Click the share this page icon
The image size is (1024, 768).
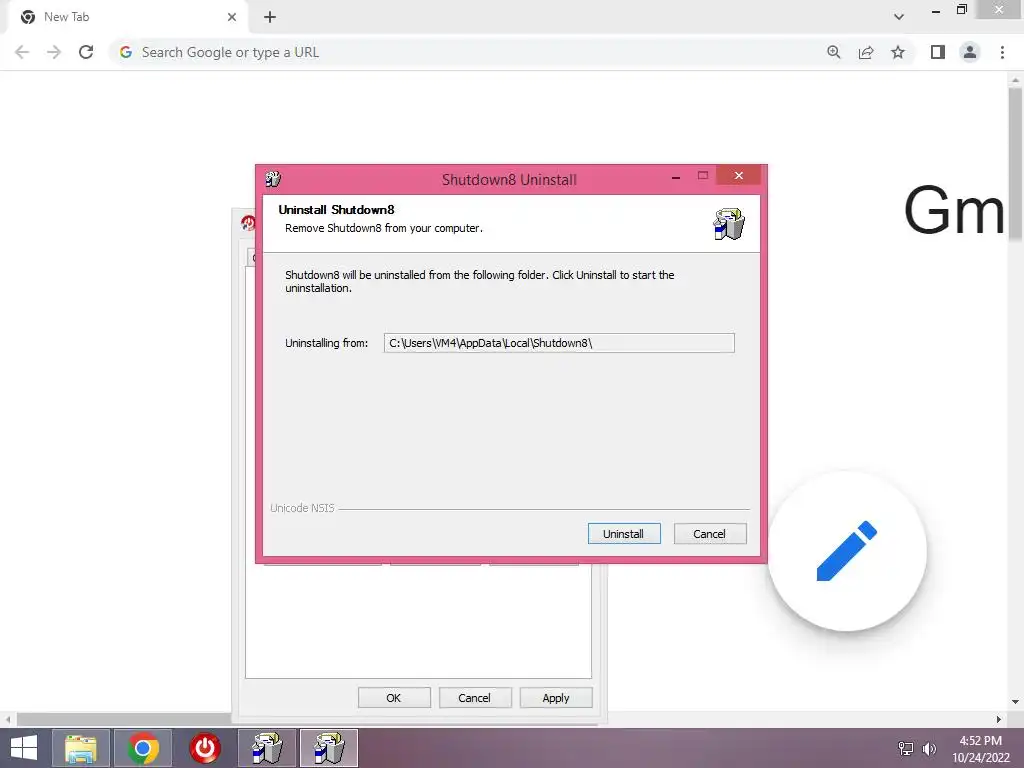click(x=866, y=52)
